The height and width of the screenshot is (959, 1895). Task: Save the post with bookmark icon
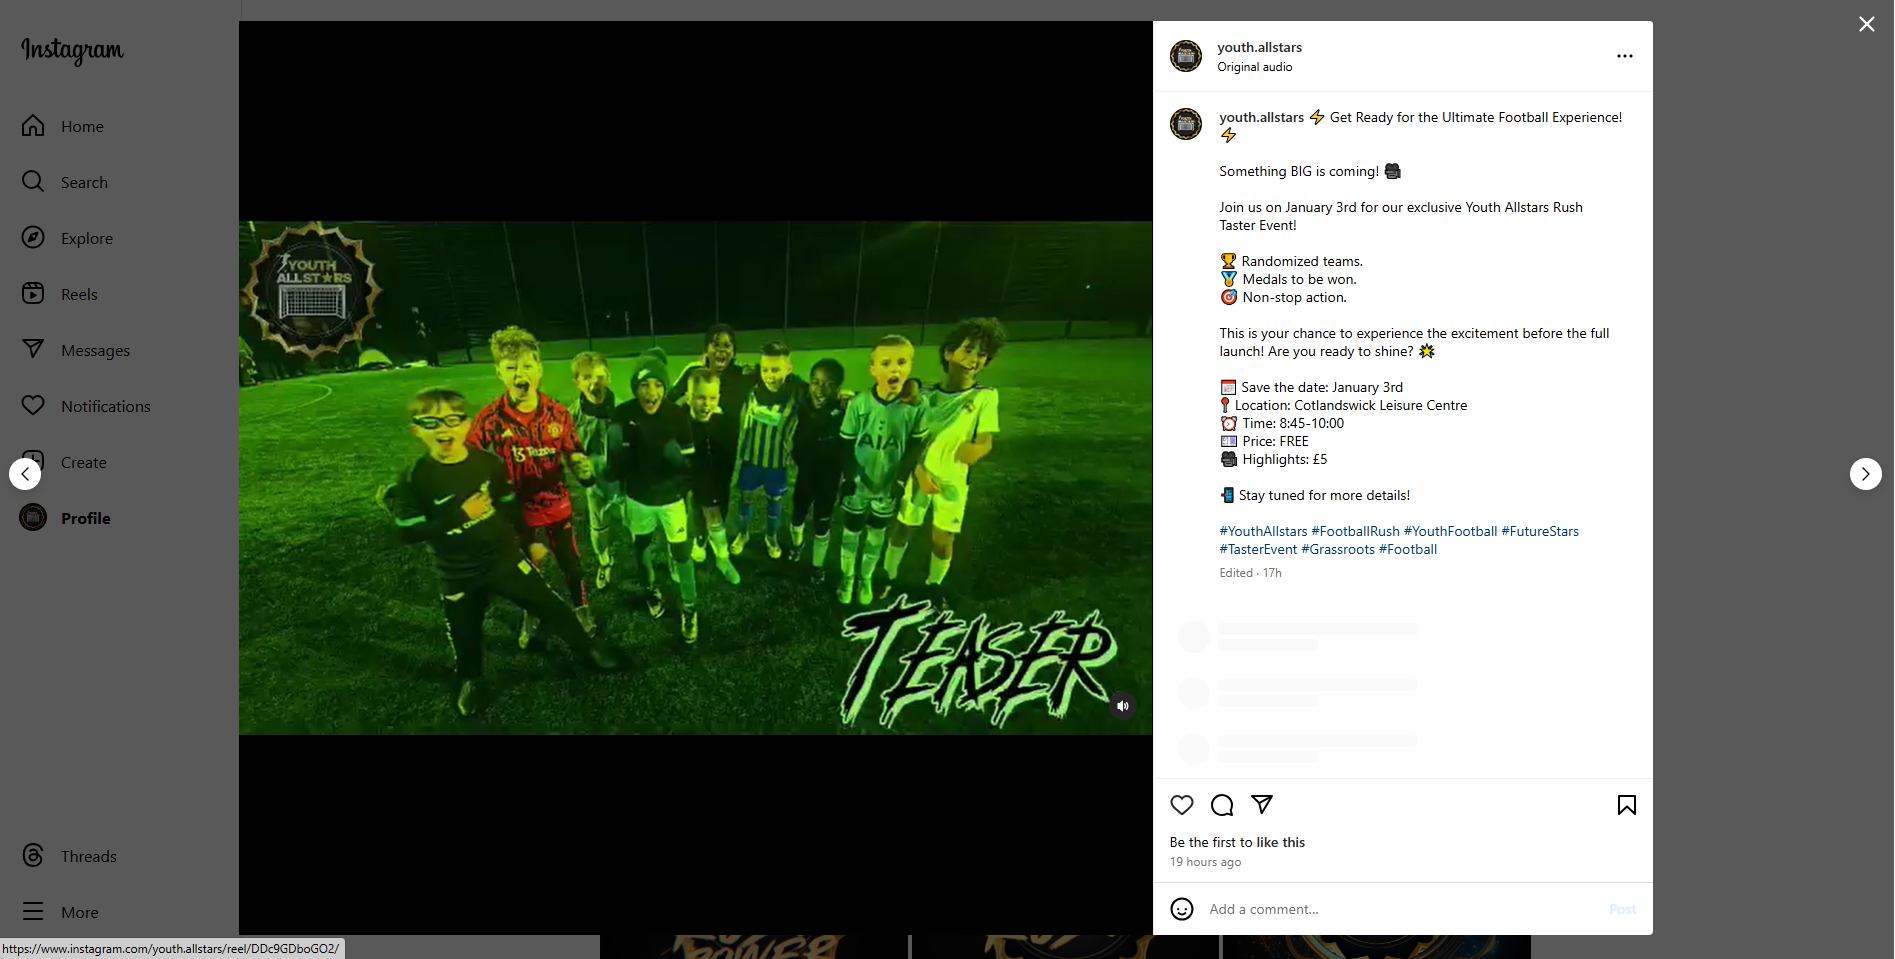(x=1627, y=805)
